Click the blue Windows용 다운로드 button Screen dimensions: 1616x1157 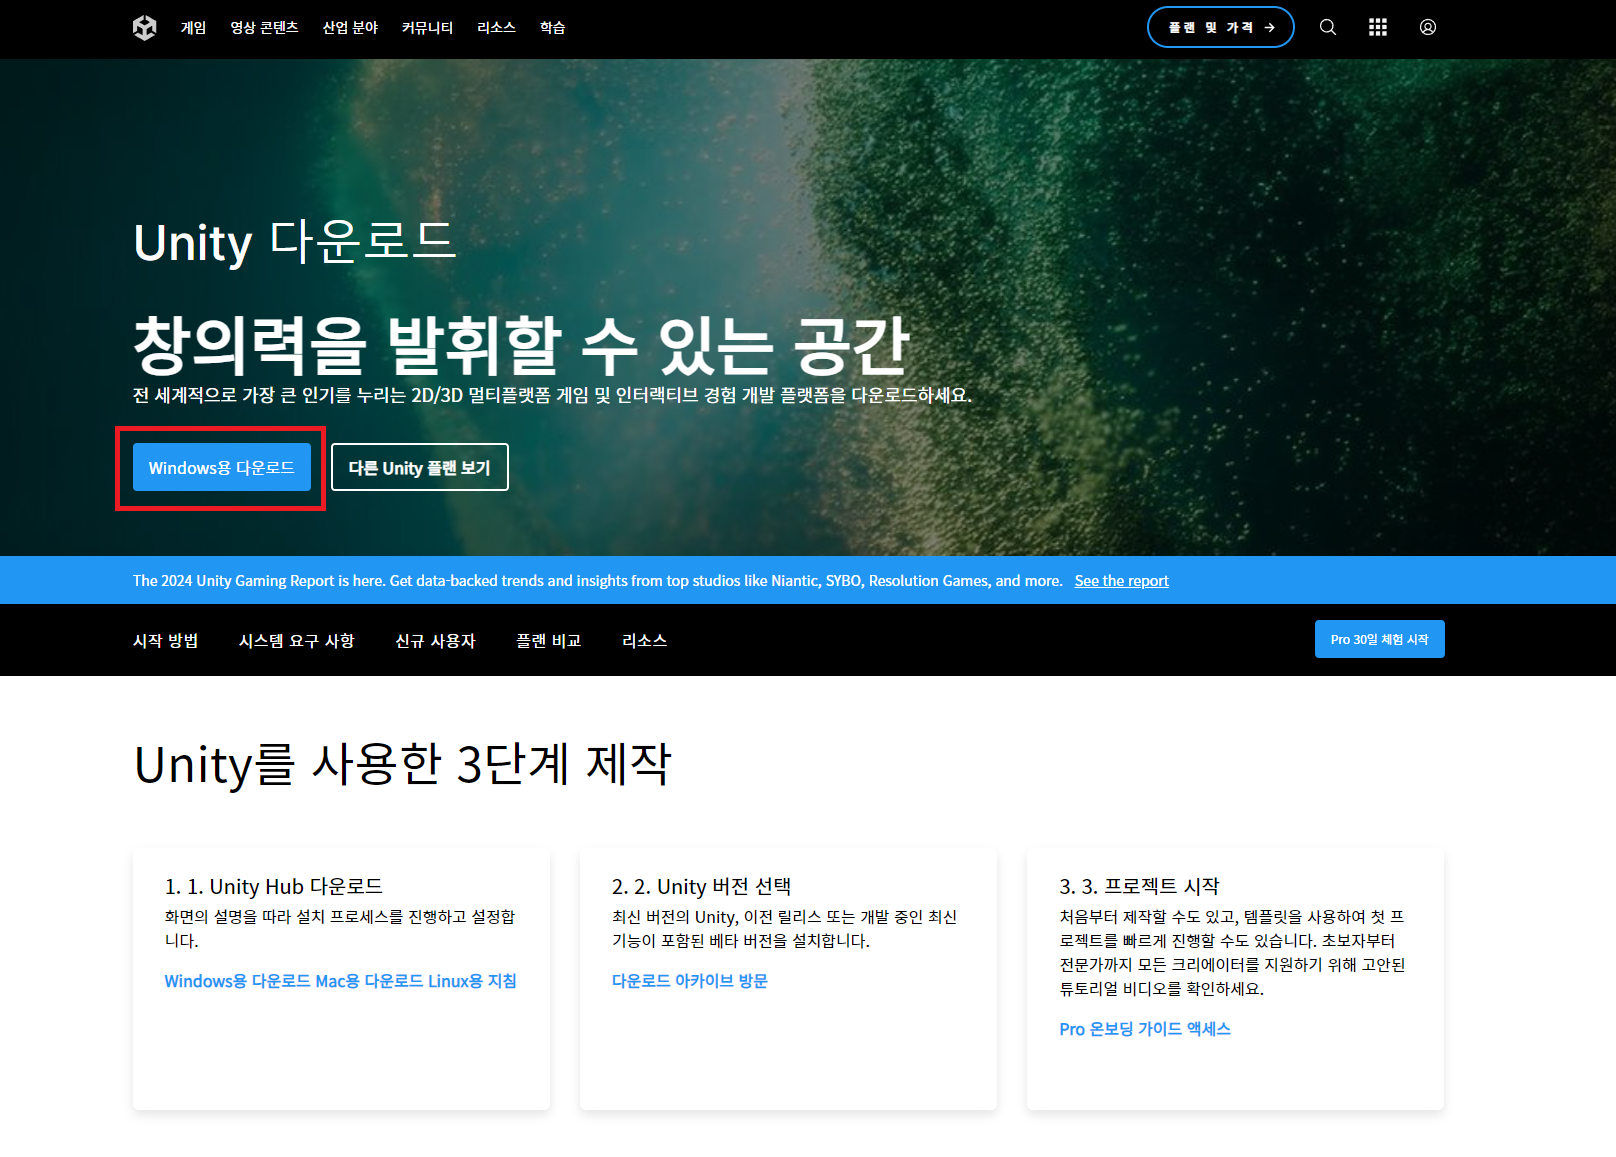click(x=221, y=468)
